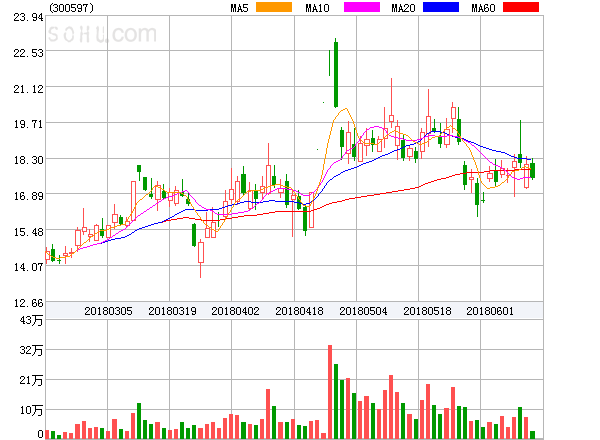This screenshot has height=440, width=600.
Task: Click the 21.12 price axis label
Action: [x=28, y=89]
